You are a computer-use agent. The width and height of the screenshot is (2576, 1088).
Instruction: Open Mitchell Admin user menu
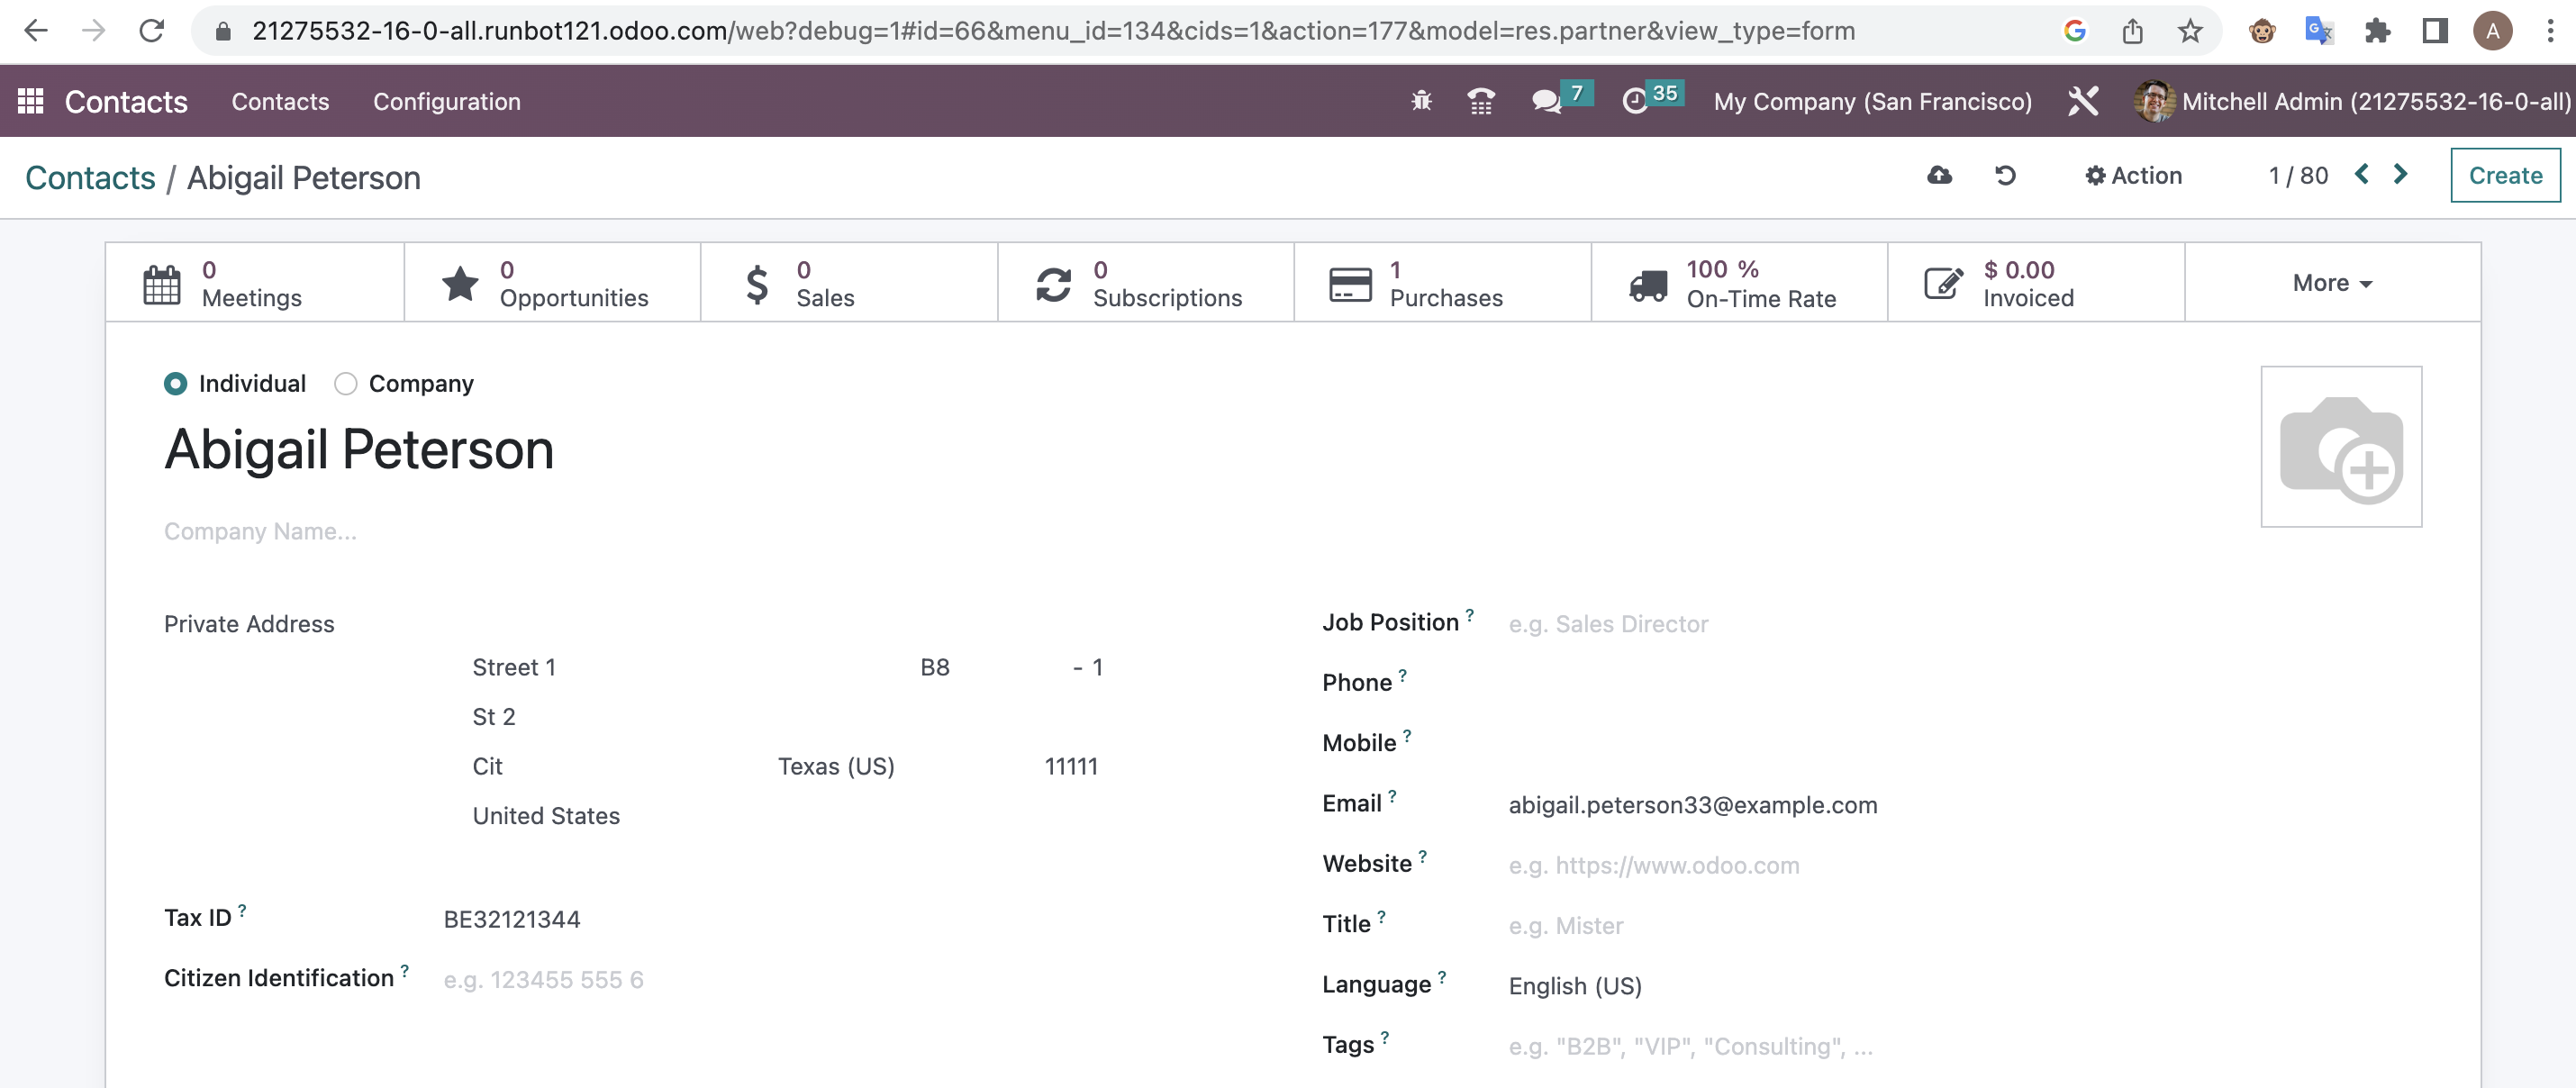point(2352,101)
